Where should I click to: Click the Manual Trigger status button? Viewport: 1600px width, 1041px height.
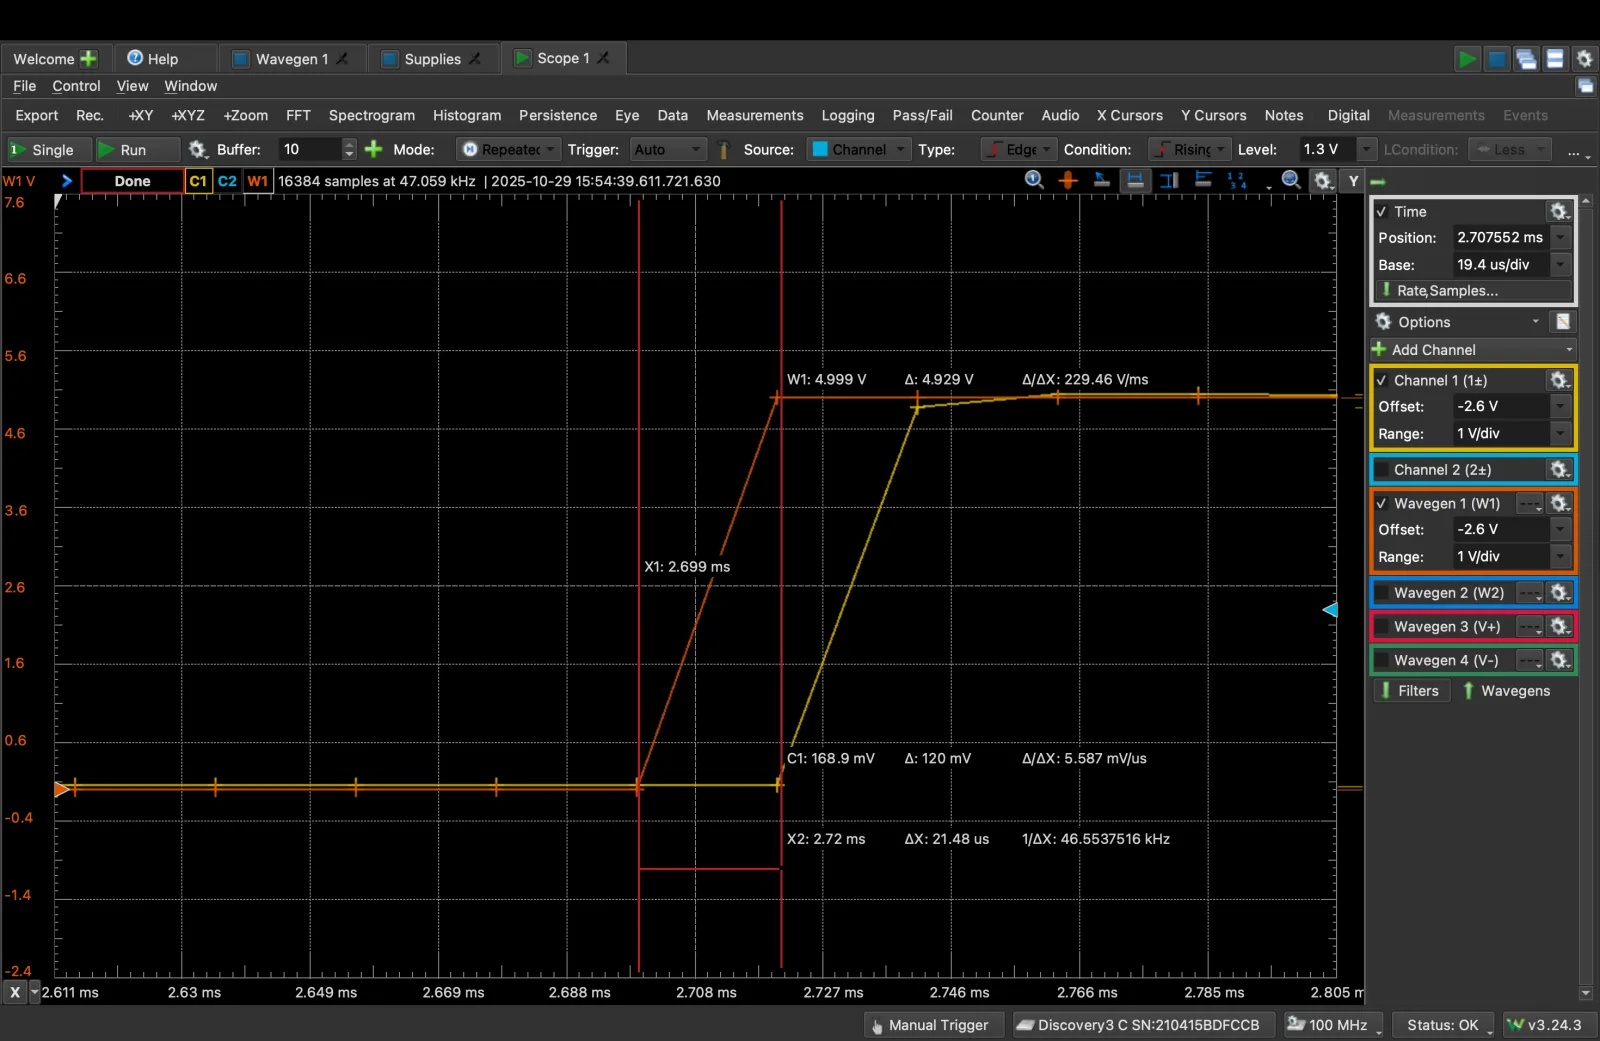pyautogui.click(x=932, y=1025)
